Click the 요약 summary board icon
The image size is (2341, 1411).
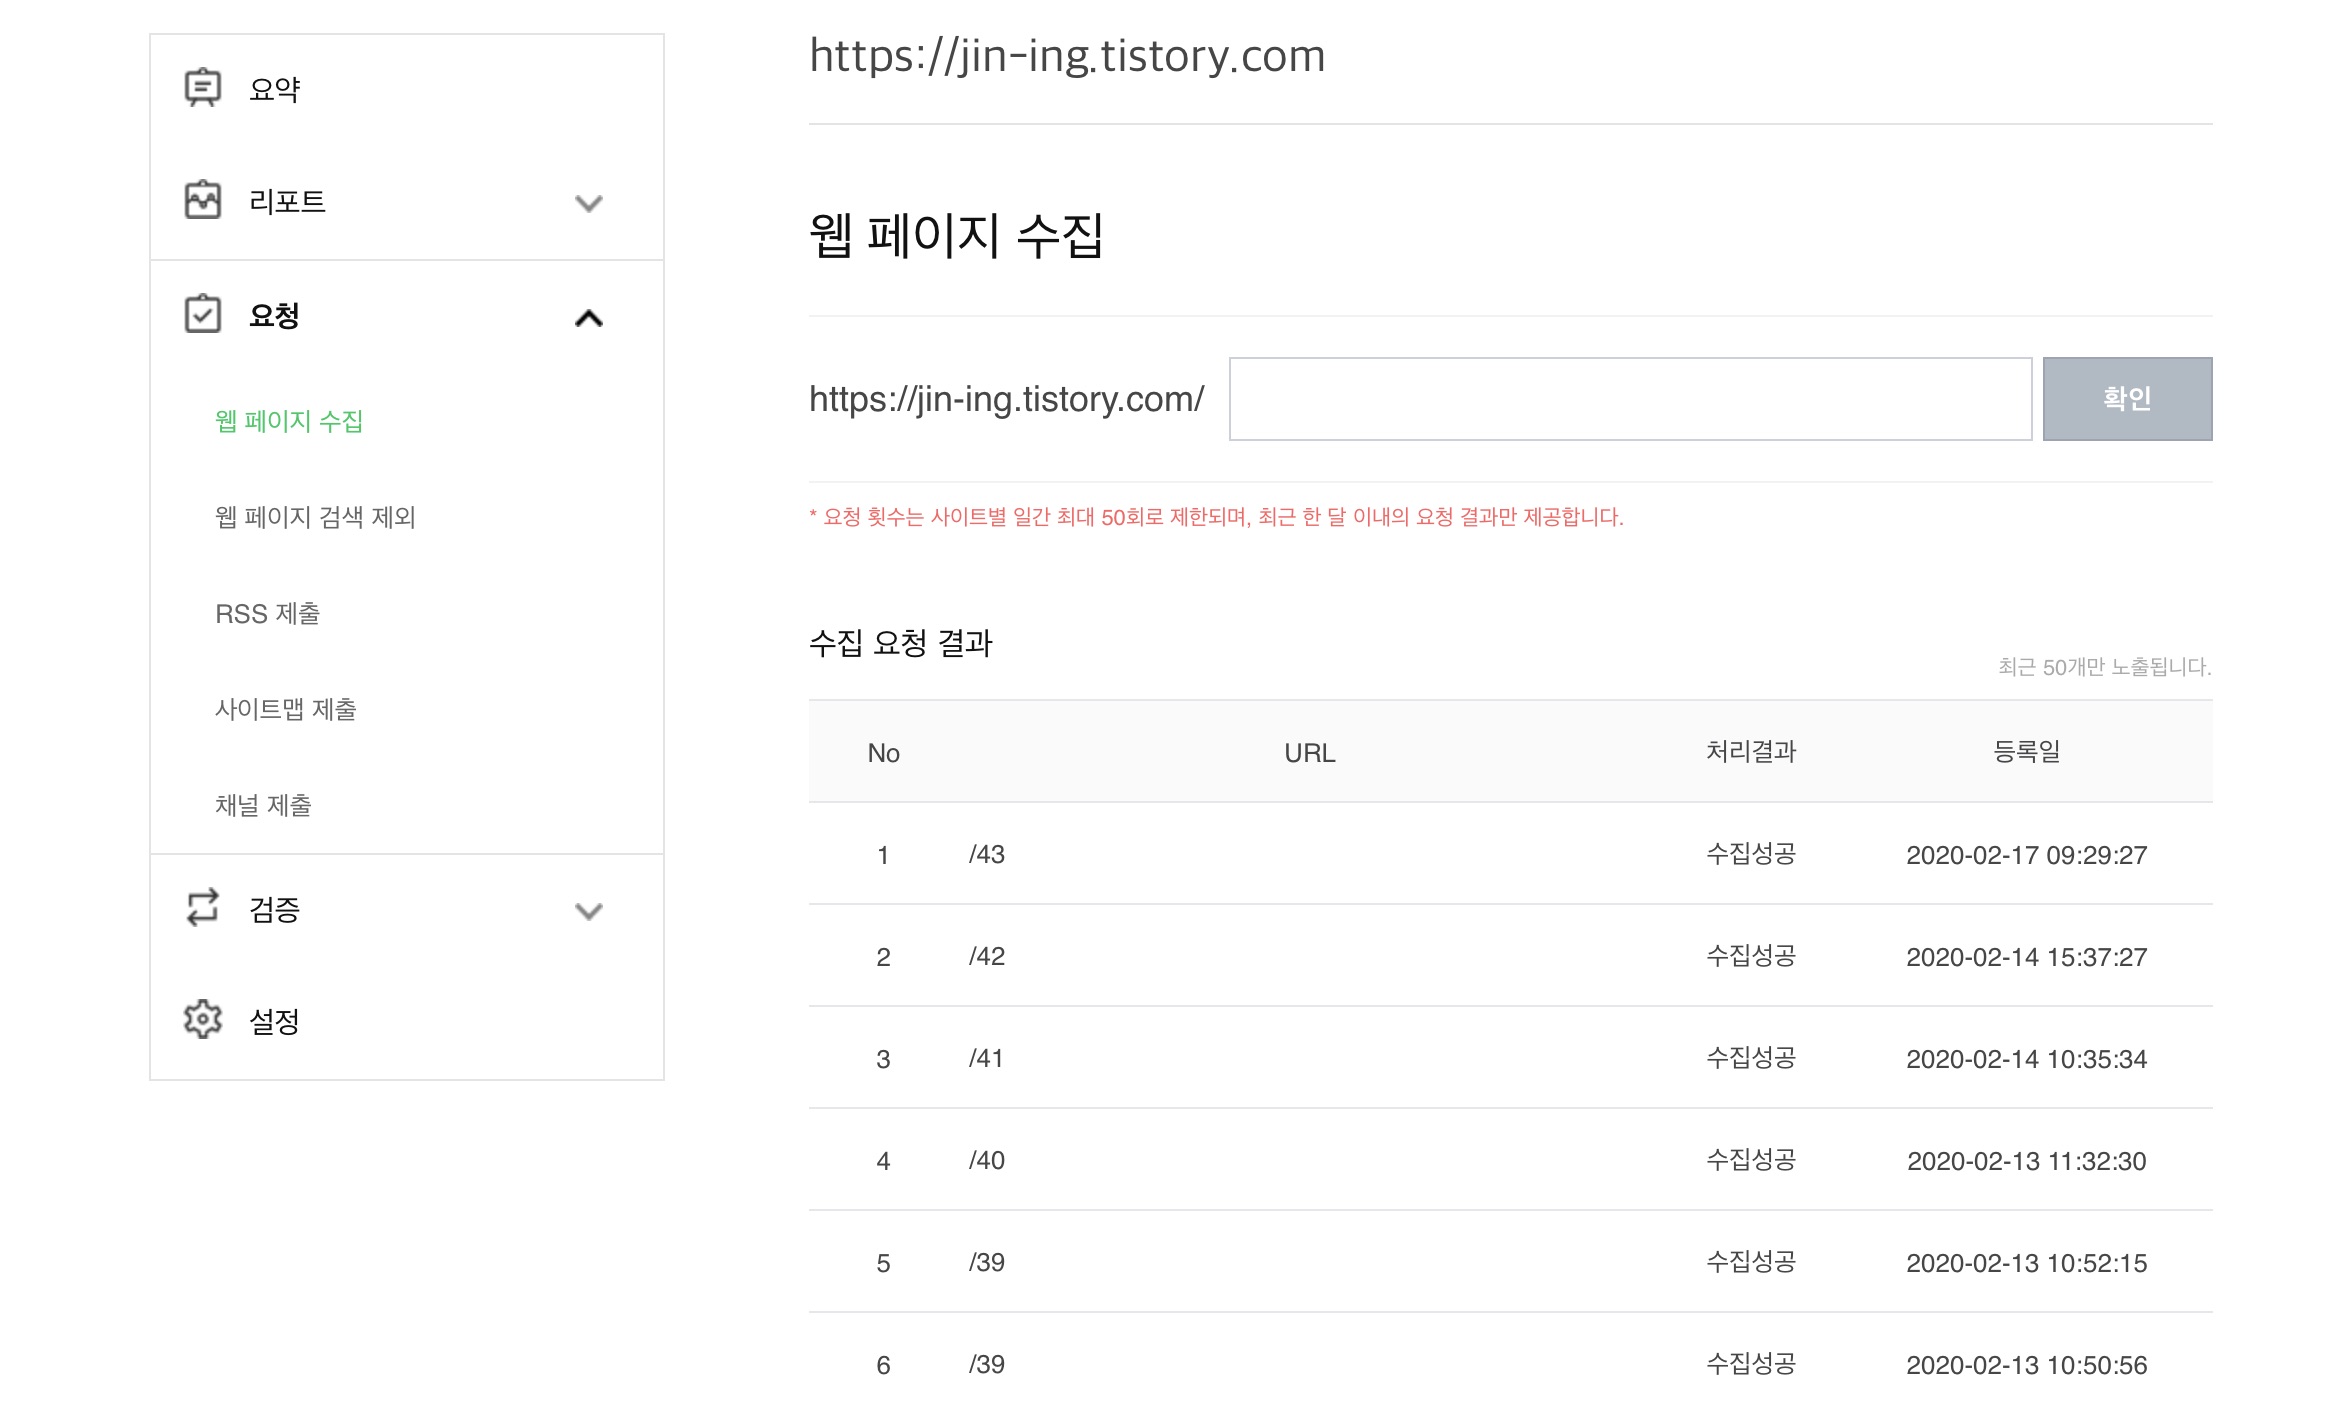tap(202, 88)
